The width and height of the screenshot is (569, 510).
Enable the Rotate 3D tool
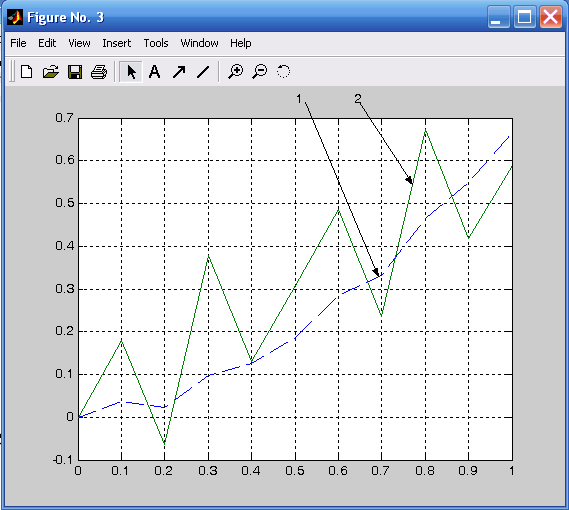pyautogui.click(x=283, y=71)
